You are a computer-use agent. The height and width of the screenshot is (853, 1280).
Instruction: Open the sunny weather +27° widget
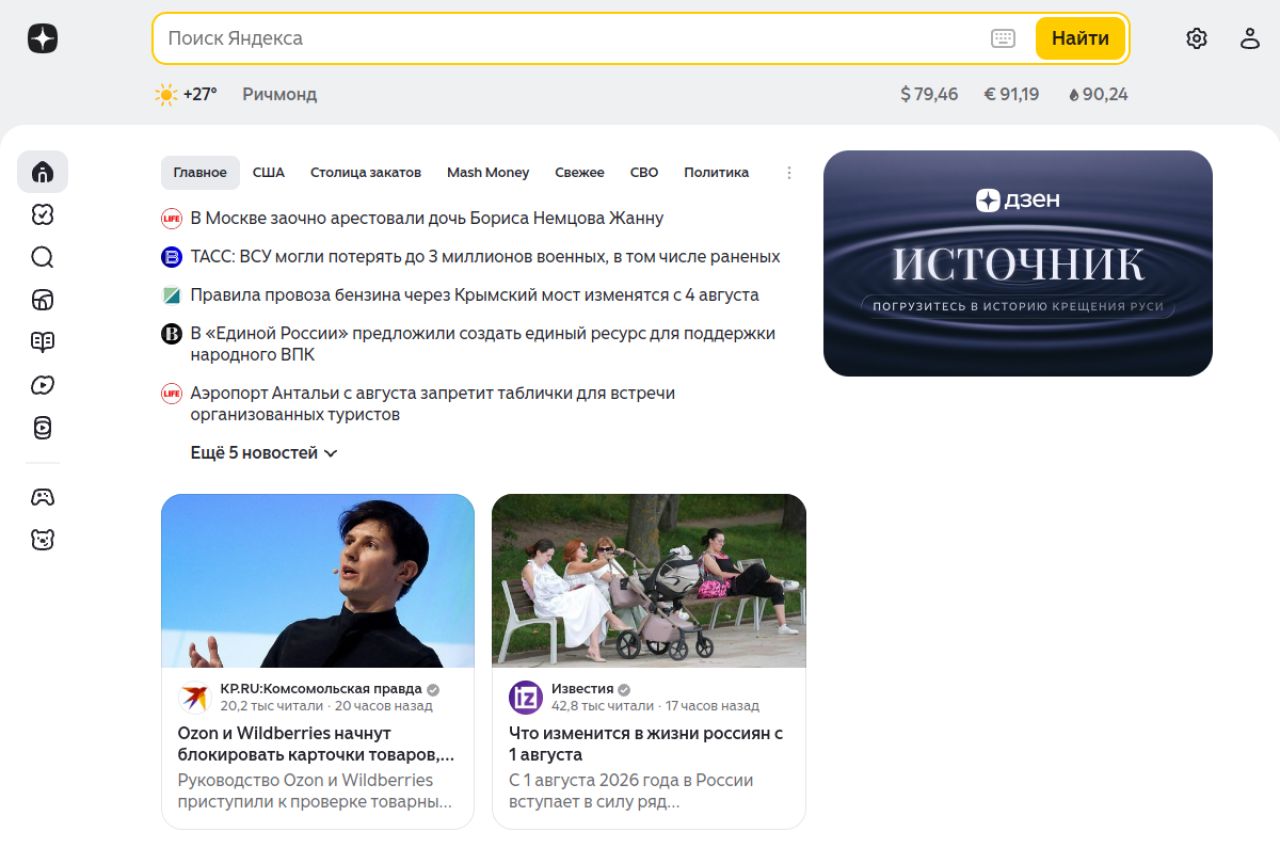tap(186, 94)
